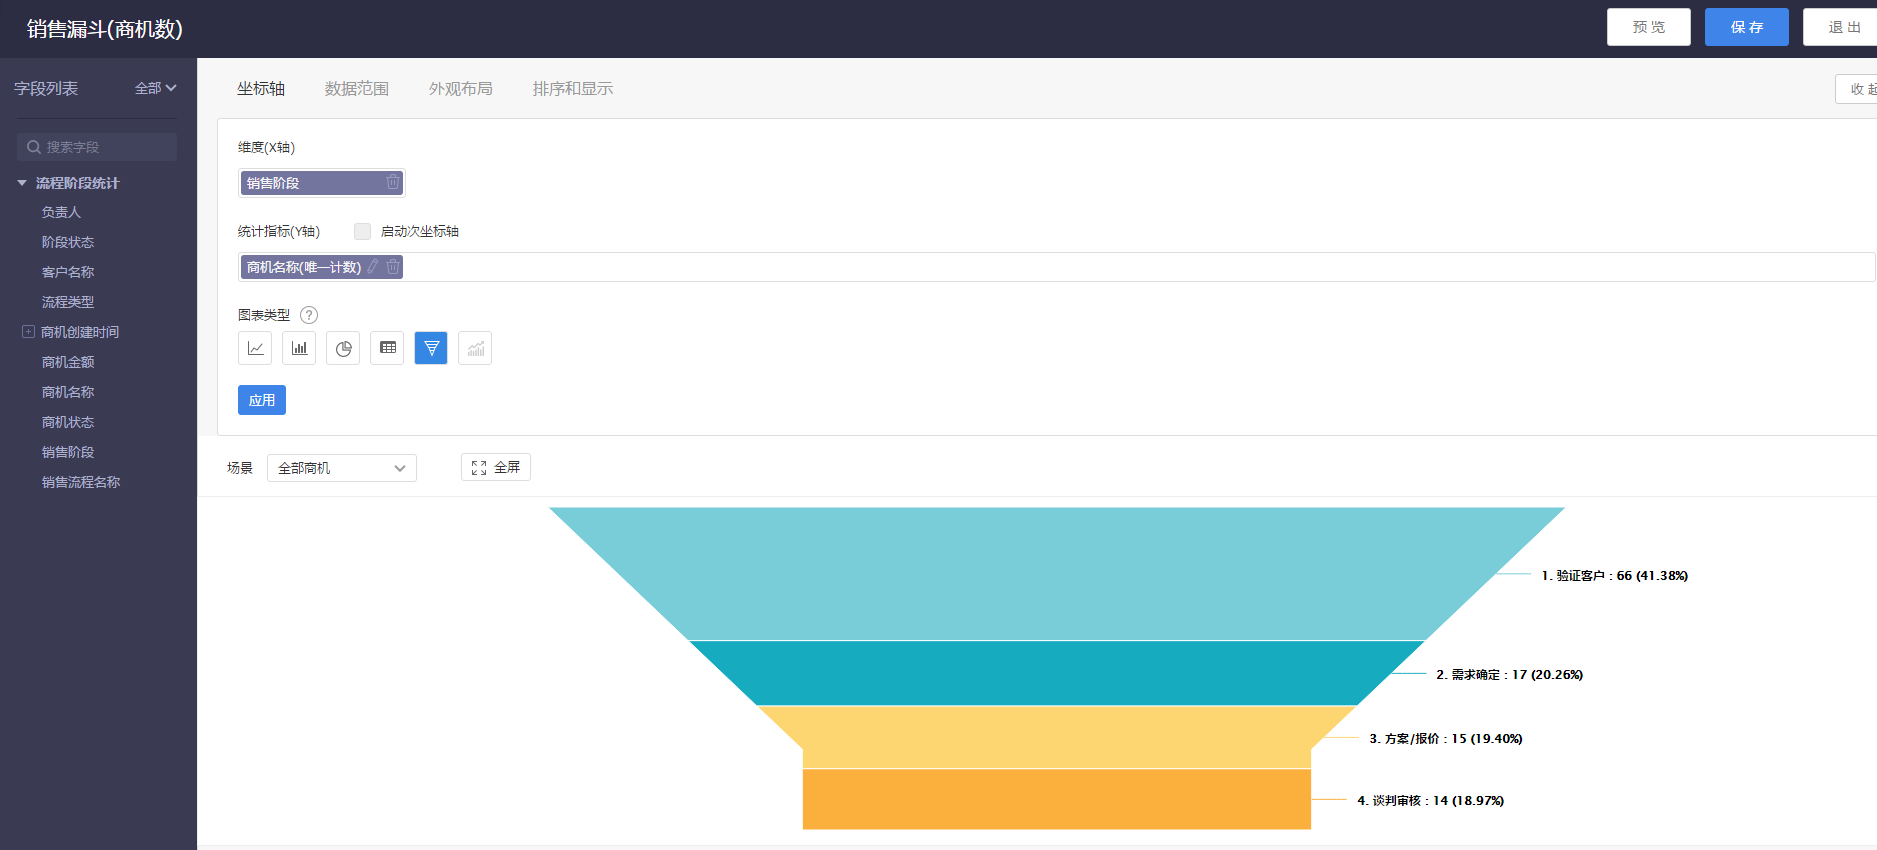Delete the 销售阶段 dimension field
Image resolution: width=1877 pixels, height=850 pixels.
(393, 182)
